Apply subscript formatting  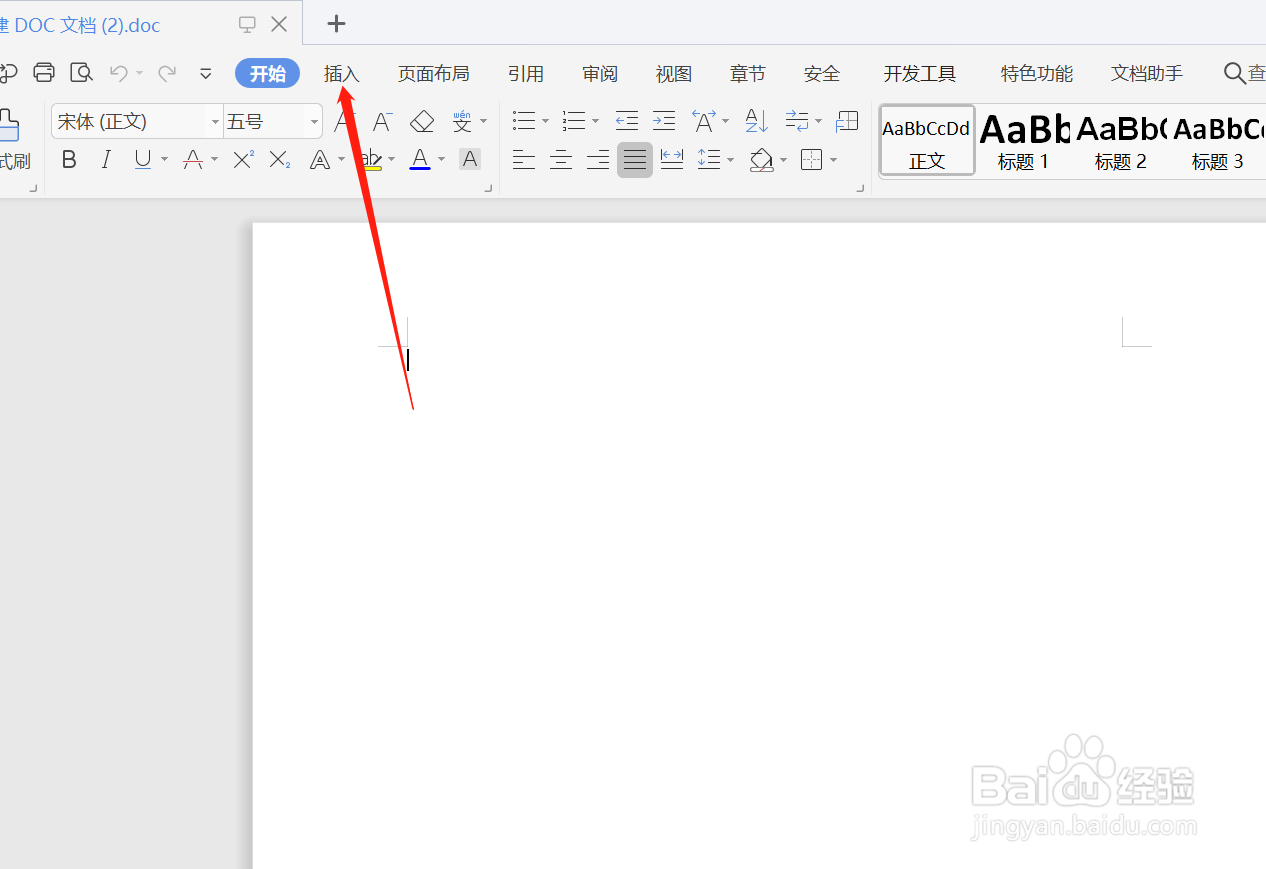point(280,159)
